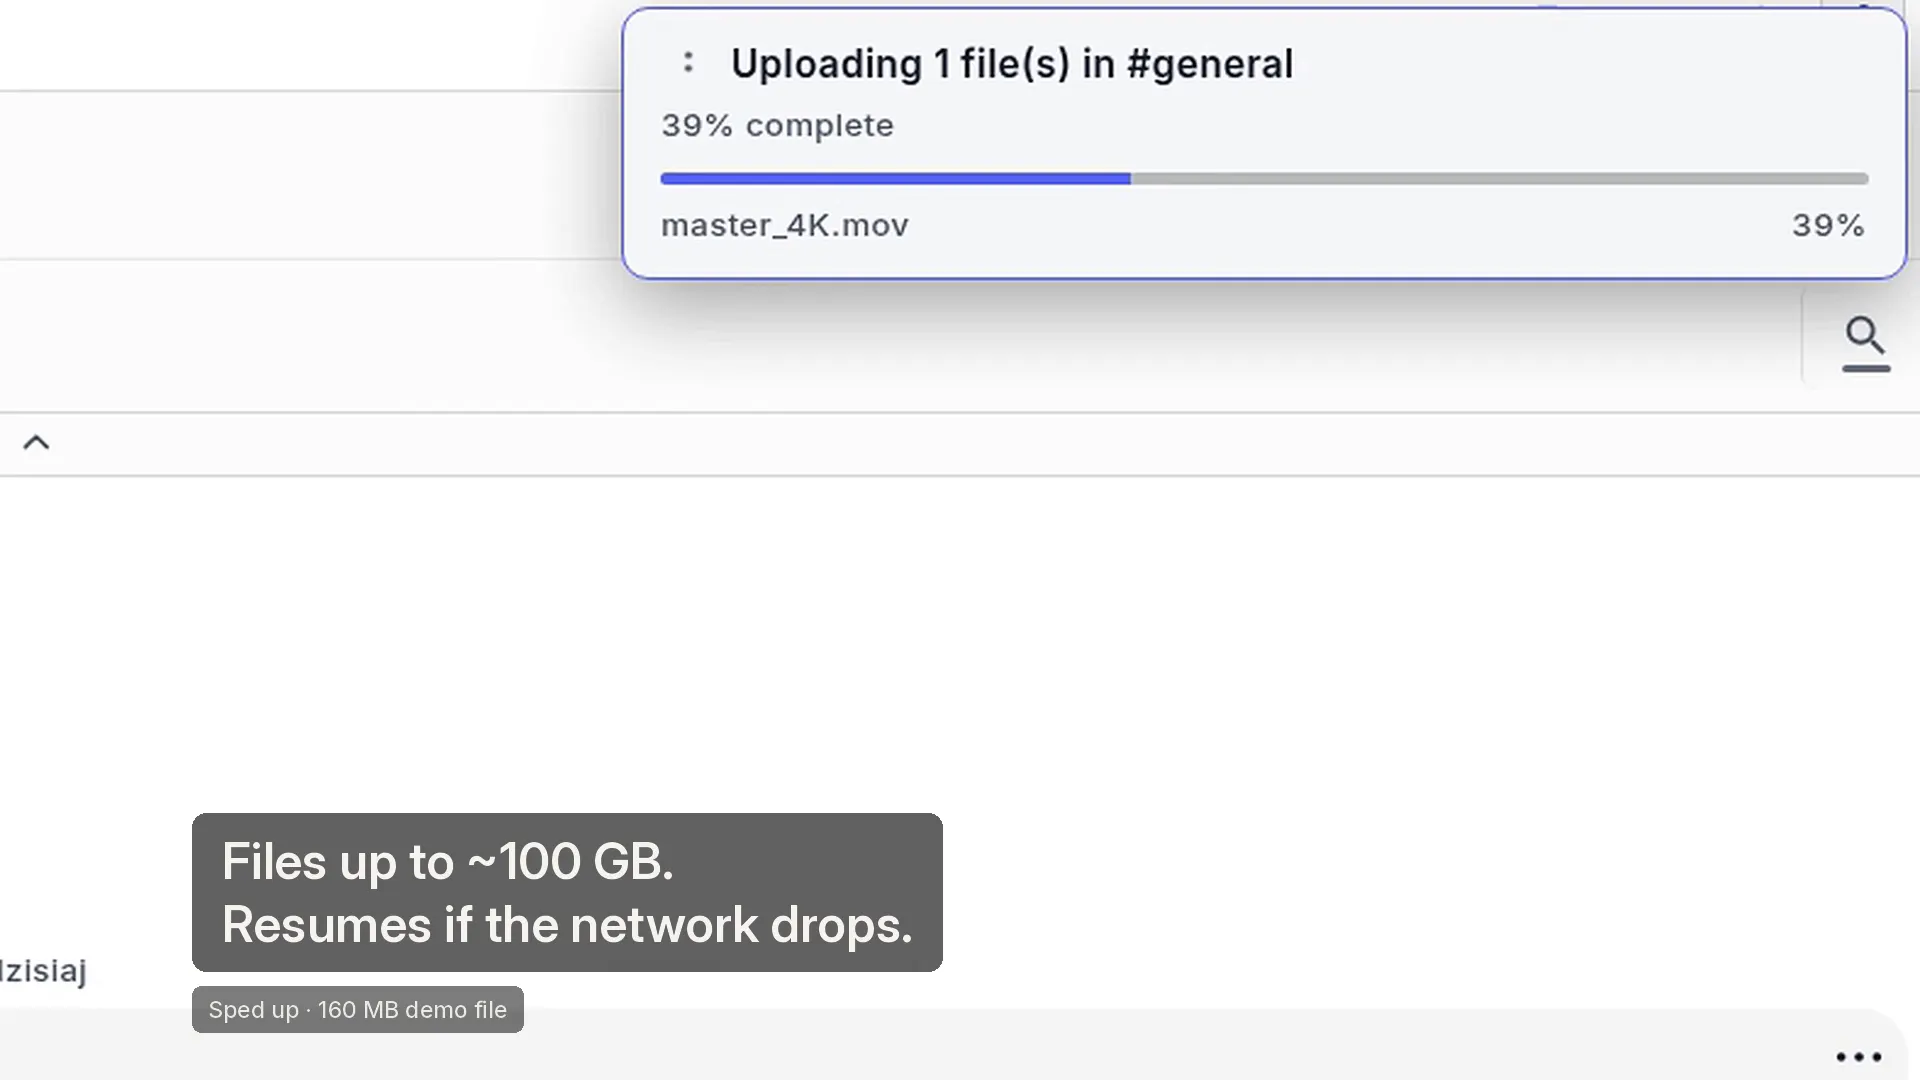Click the empty message list area
This screenshot has width=1920, height=1080.
960,640
